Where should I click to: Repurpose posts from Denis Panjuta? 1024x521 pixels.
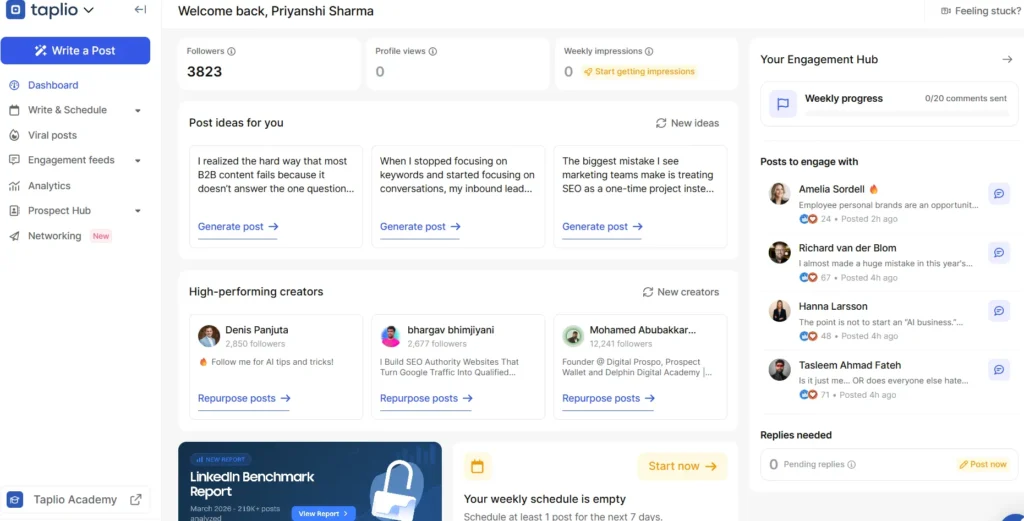pos(244,398)
